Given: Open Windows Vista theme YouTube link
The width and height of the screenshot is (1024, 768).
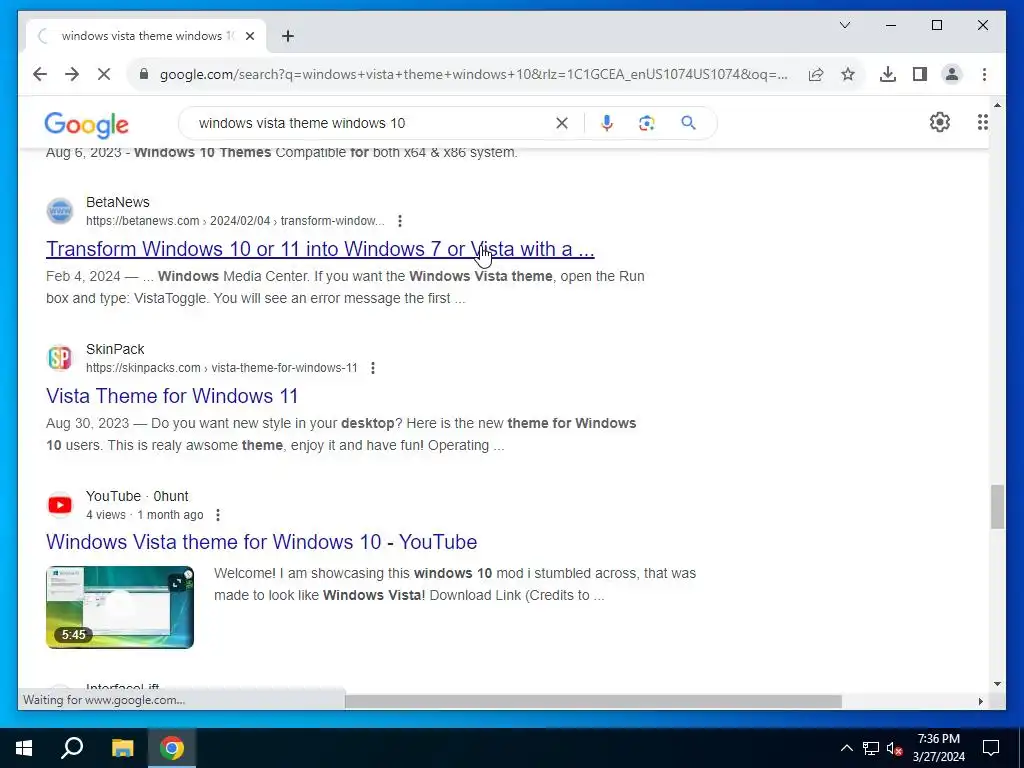Looking at the screenshot, I should [261, 542].
